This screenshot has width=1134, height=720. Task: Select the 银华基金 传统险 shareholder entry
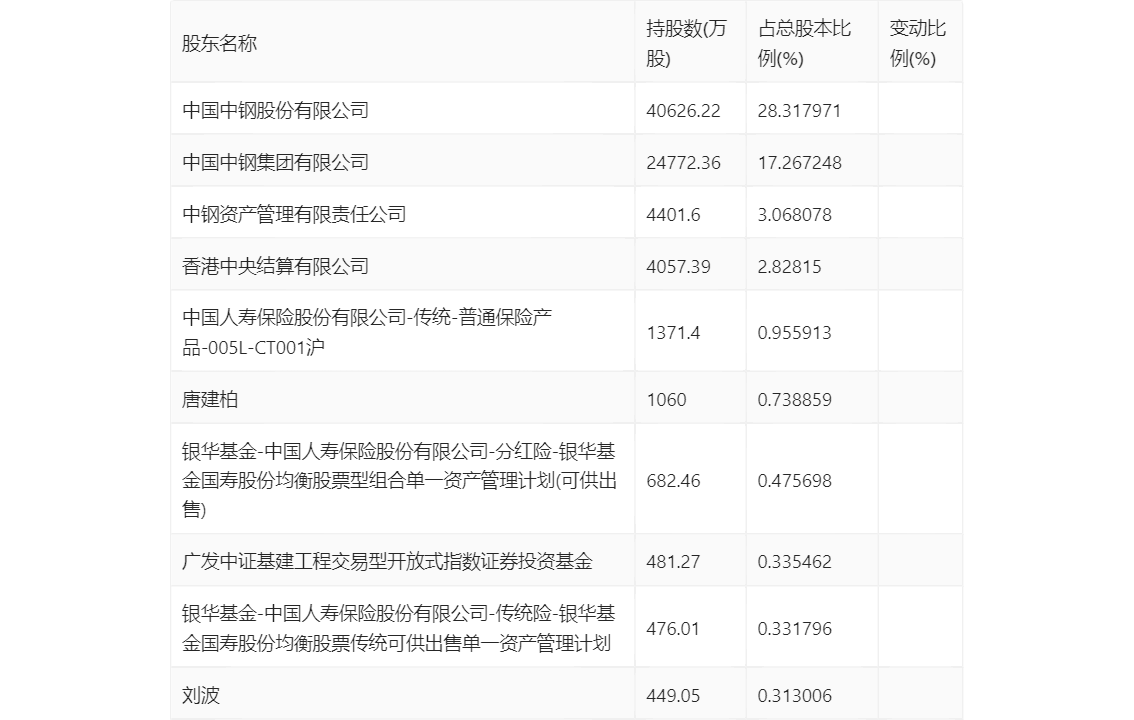(398, 627)
